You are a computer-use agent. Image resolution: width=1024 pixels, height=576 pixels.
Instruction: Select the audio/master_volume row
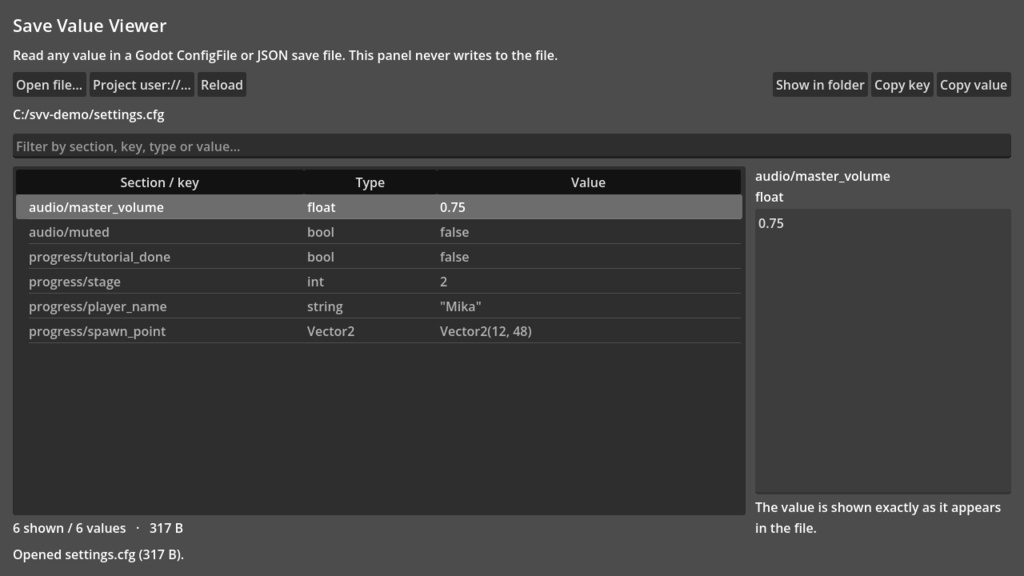[379, 207]
